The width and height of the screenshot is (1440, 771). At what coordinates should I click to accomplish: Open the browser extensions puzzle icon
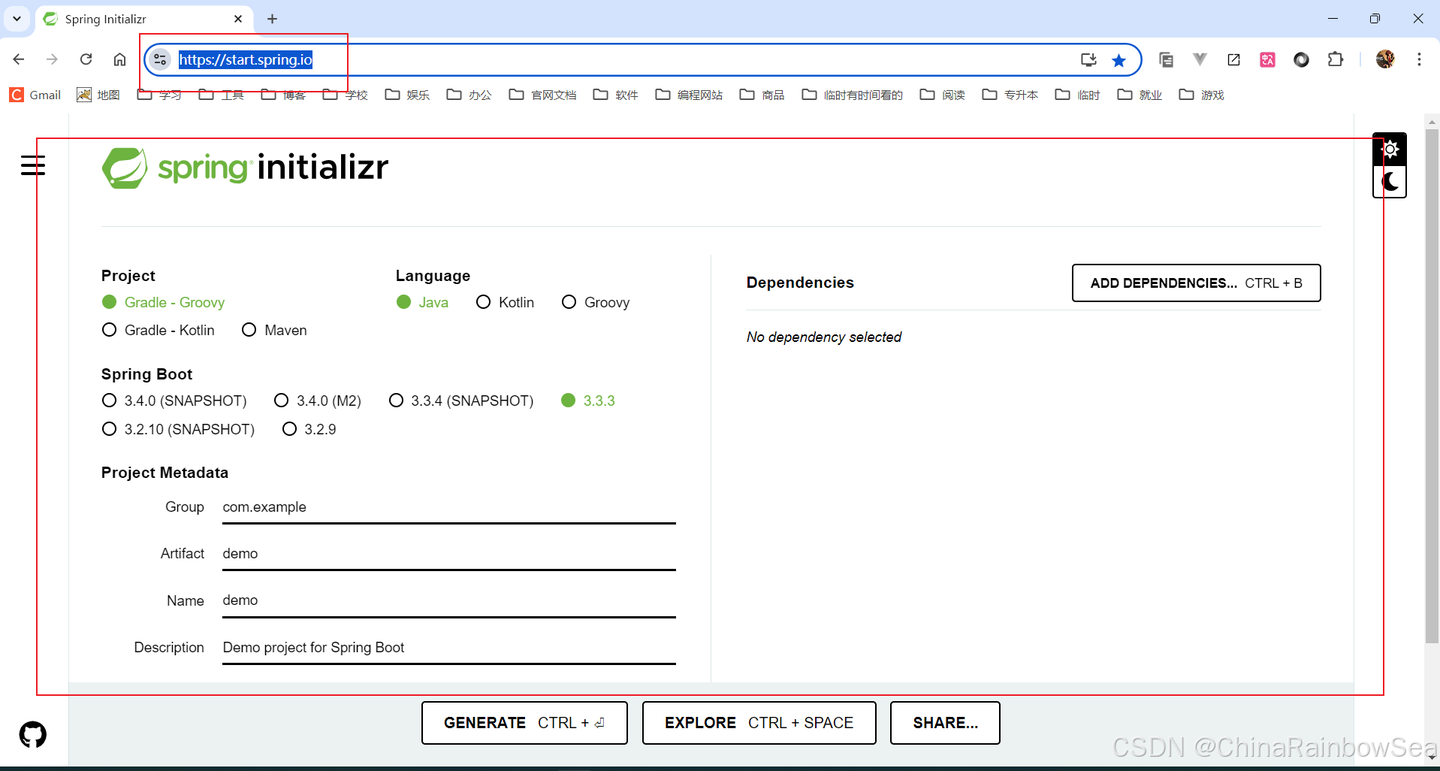click(1335, 60)
